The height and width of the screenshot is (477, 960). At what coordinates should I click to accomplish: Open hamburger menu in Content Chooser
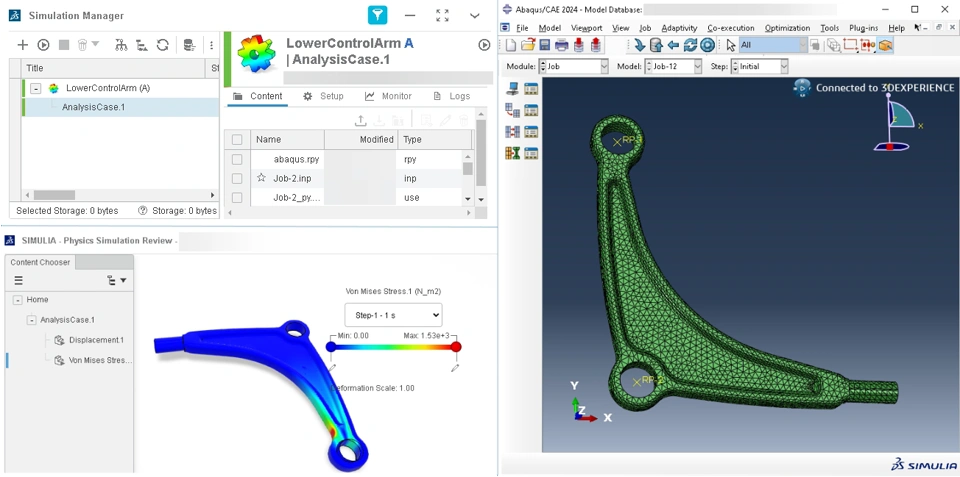pos(18,280)
